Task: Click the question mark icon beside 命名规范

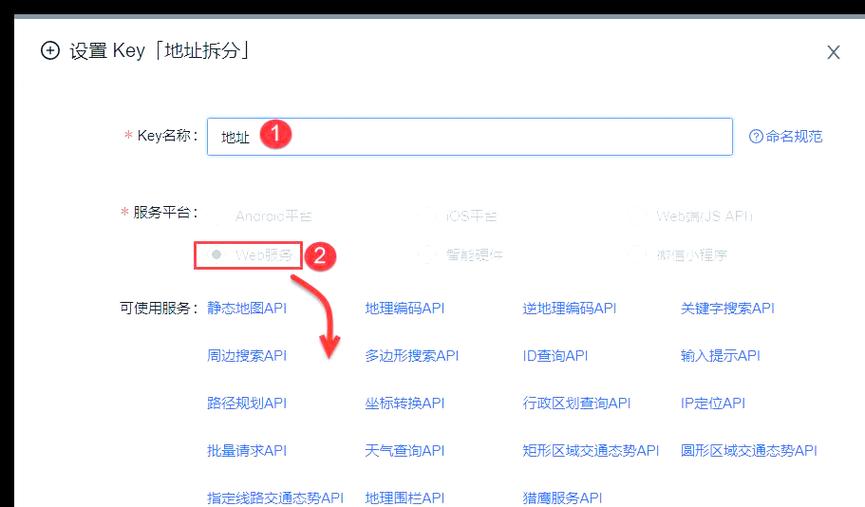Action: (x=756, y=136)
